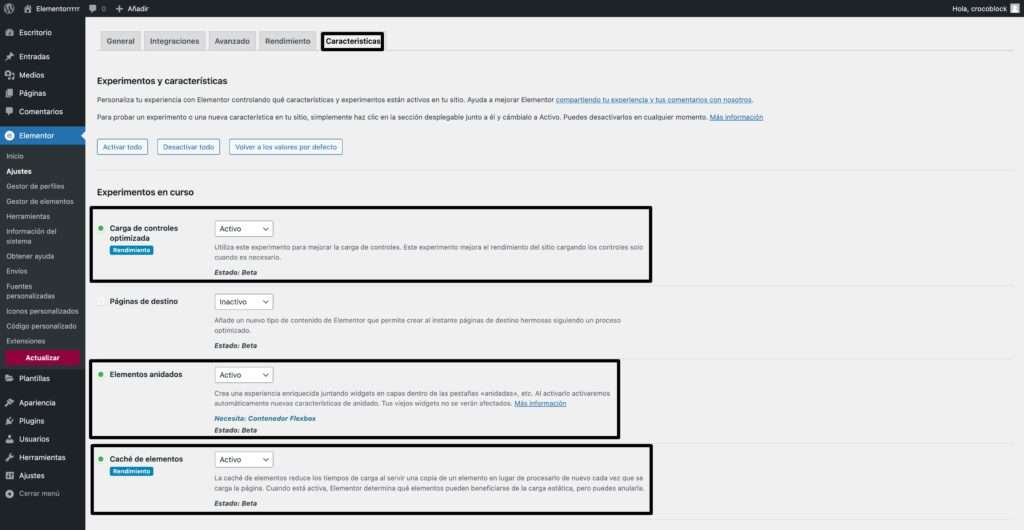Screen dimensions: 1024x530
Task: Click the Usuarios person icon
Action: 9,439
